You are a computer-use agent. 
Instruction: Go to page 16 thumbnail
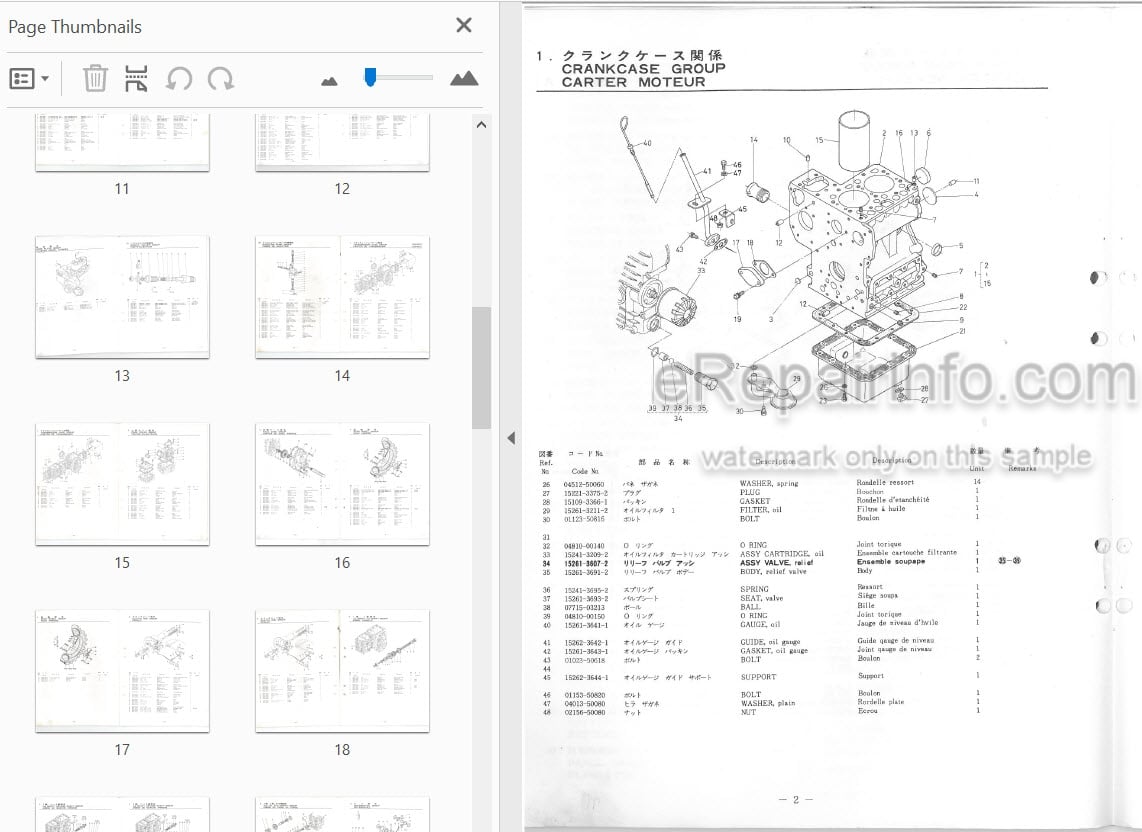click(342, 484)
